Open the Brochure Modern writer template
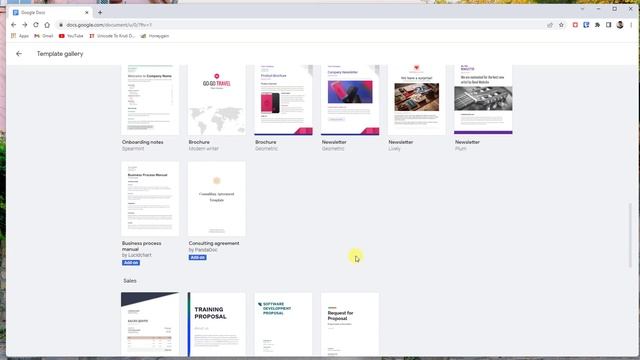The height and width of the screenshot is (360, 640). pyautogui.click(x=217, y=100)
